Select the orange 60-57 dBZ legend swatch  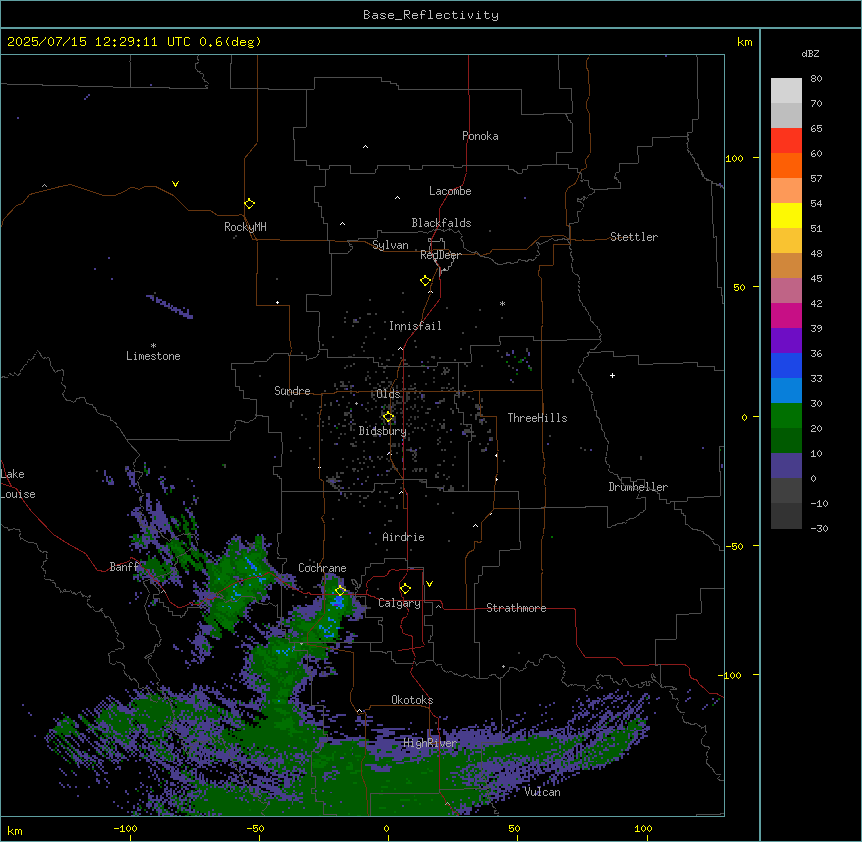coord(786,165)
